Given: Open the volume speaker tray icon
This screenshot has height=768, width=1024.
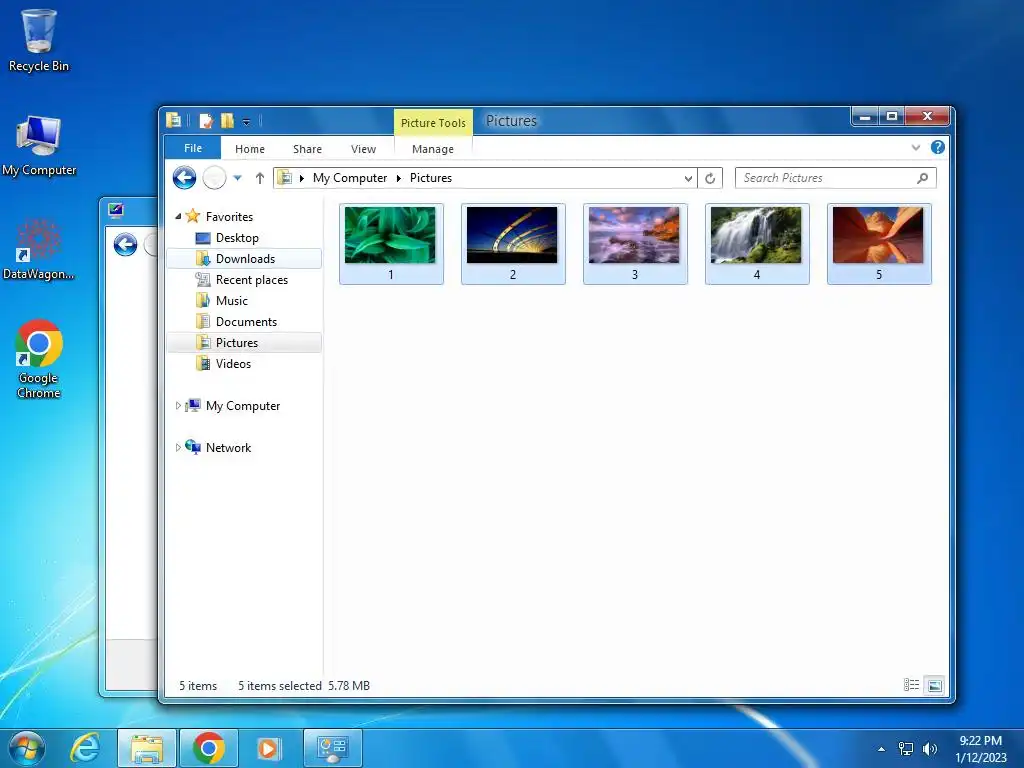Looking at the screenshot, I should click(929, 749).
